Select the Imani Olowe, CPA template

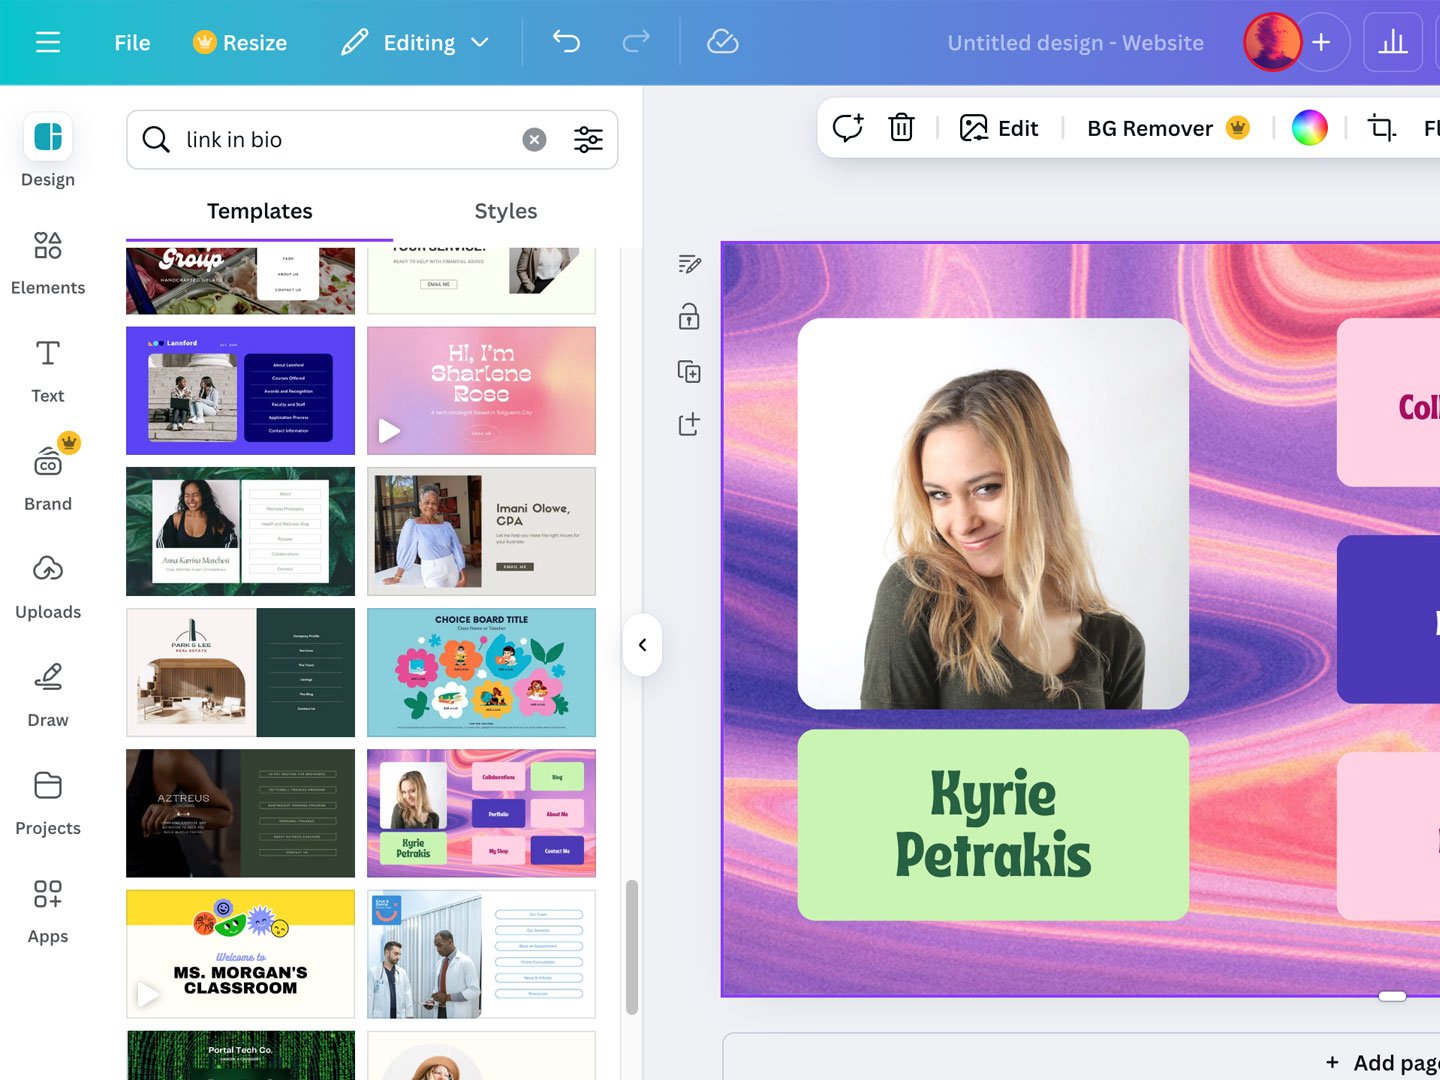(x=481, y=531)
